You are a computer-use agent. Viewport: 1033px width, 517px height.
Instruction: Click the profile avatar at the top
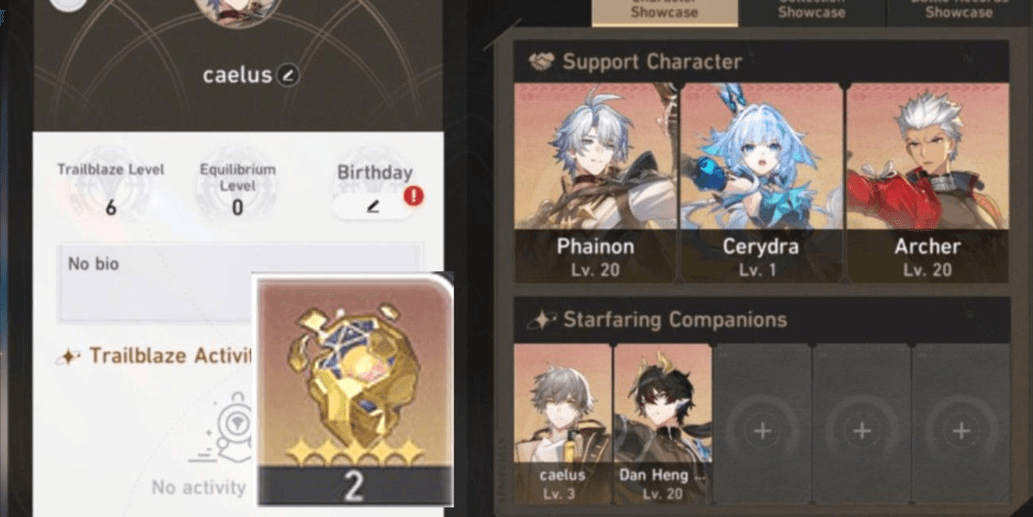[238, 7]
